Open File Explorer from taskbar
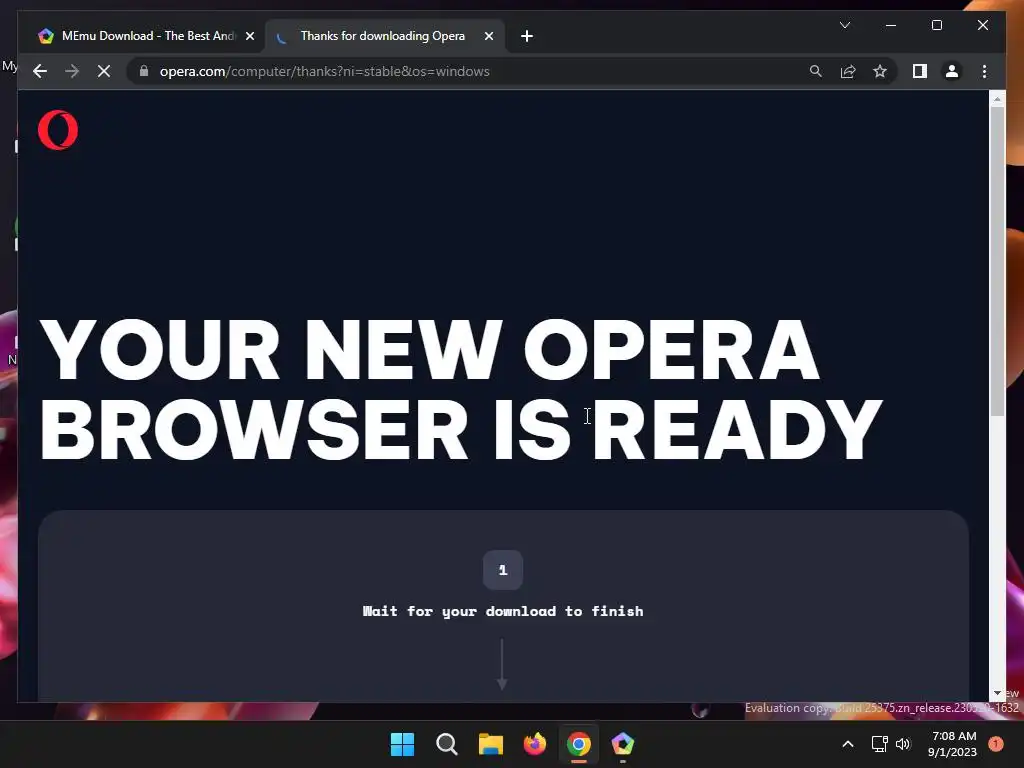Viewport: 1024px width, 768px height. (x=490, y=744)
